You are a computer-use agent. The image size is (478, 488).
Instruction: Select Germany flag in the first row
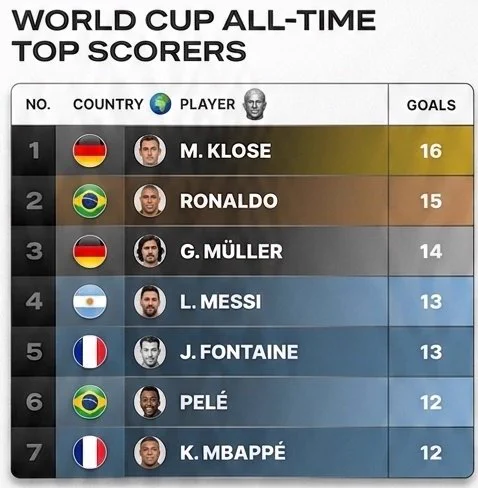[90, 151]
